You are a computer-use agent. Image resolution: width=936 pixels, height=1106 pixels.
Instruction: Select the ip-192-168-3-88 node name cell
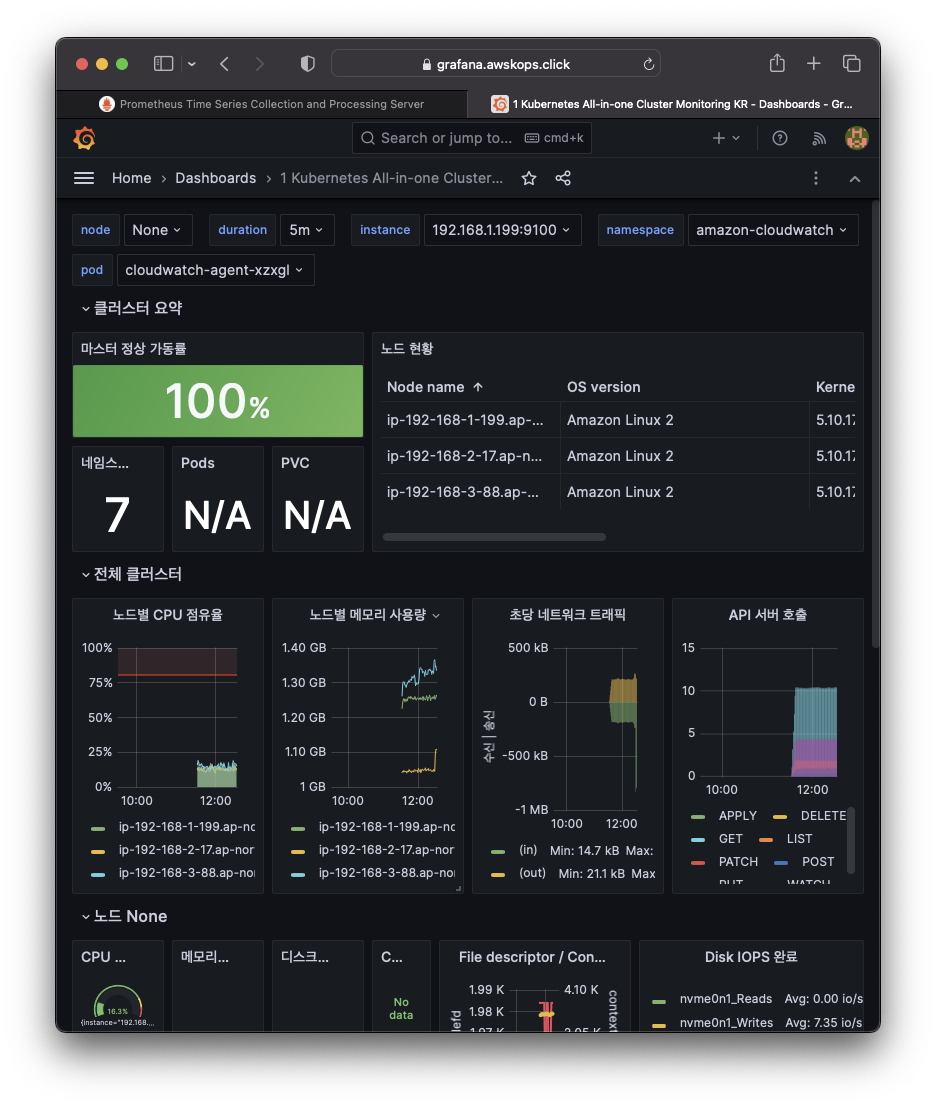(x=470, y=492)
